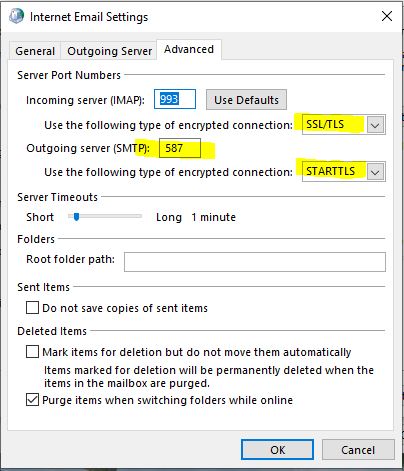Click the Root folder path field

255,262
